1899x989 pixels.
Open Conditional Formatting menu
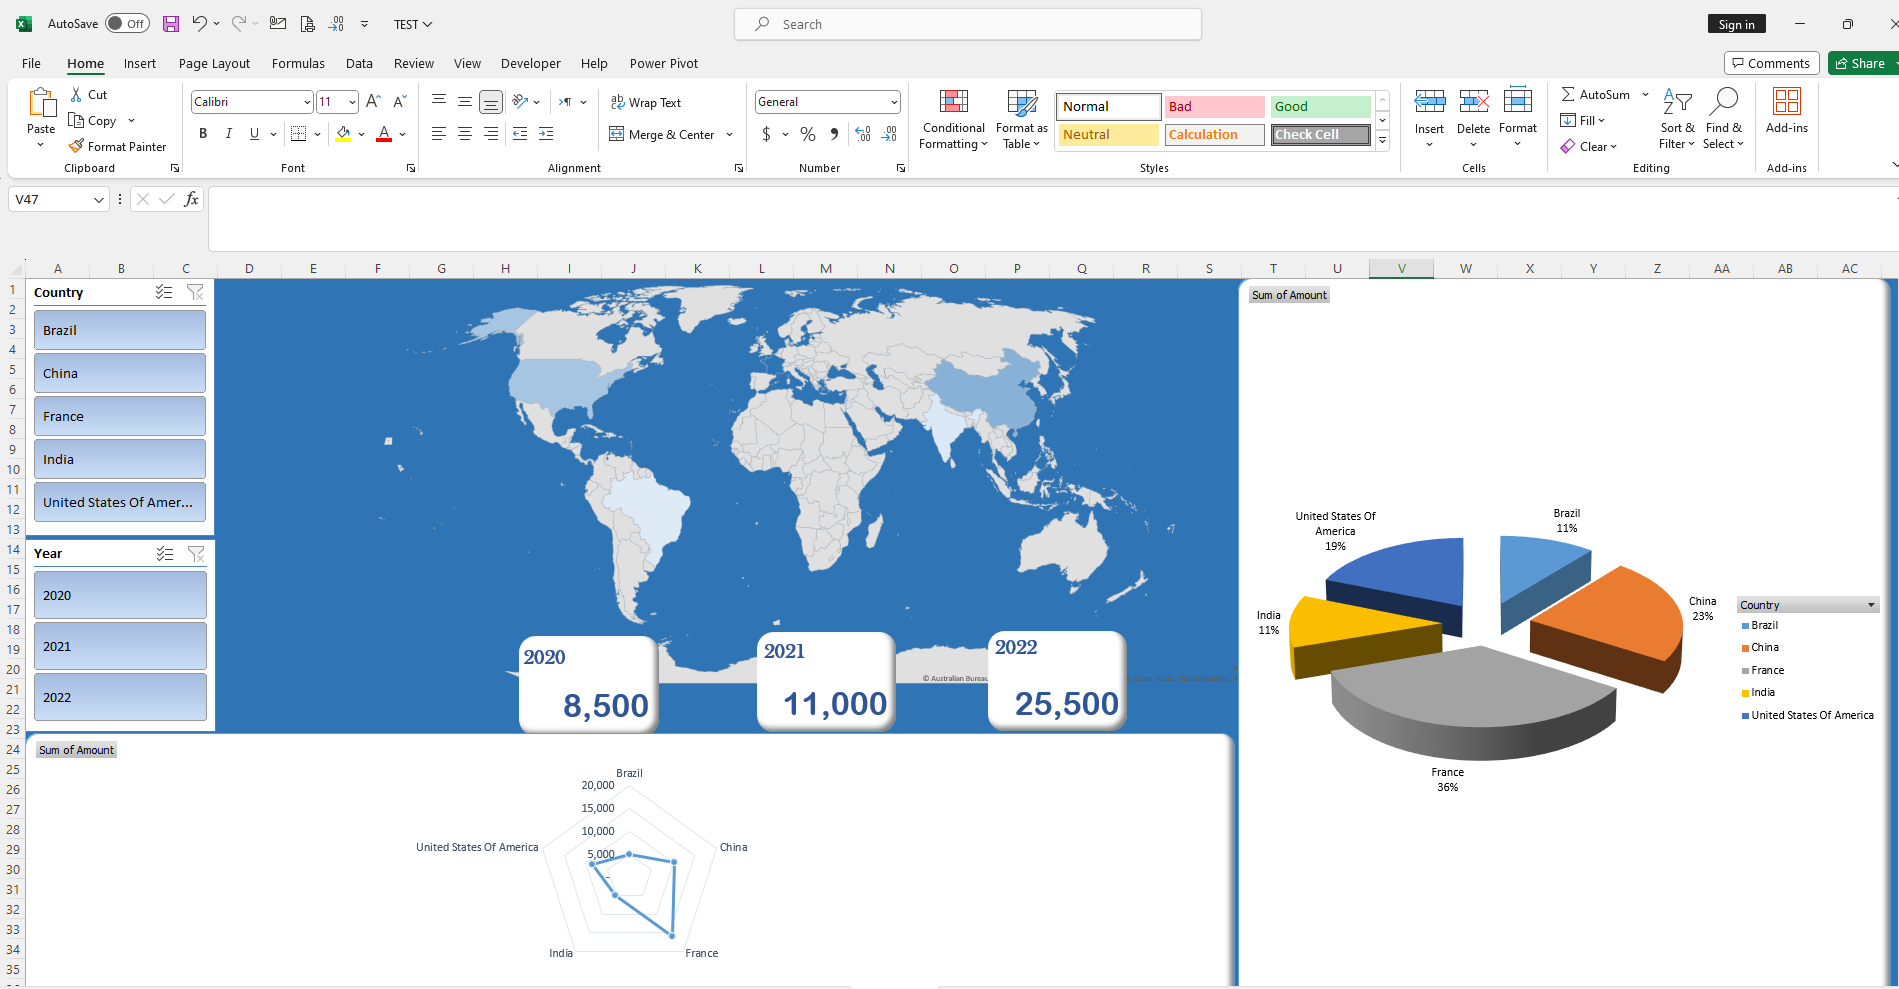tap(953, 120)
